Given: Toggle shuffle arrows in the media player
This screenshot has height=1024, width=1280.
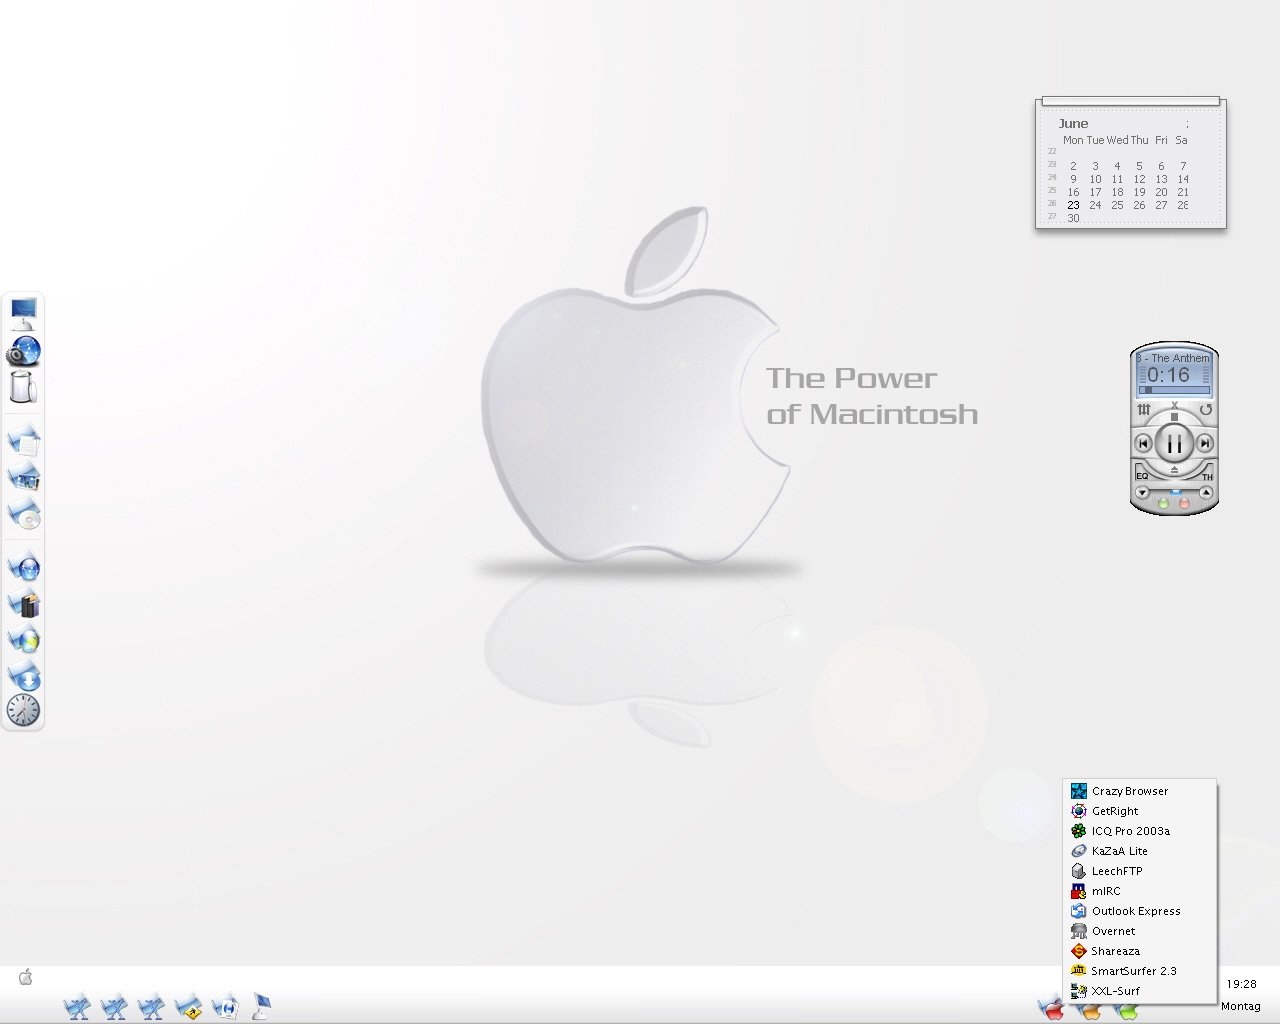Looking at the screenshot, I should [x=1144, y=409].
